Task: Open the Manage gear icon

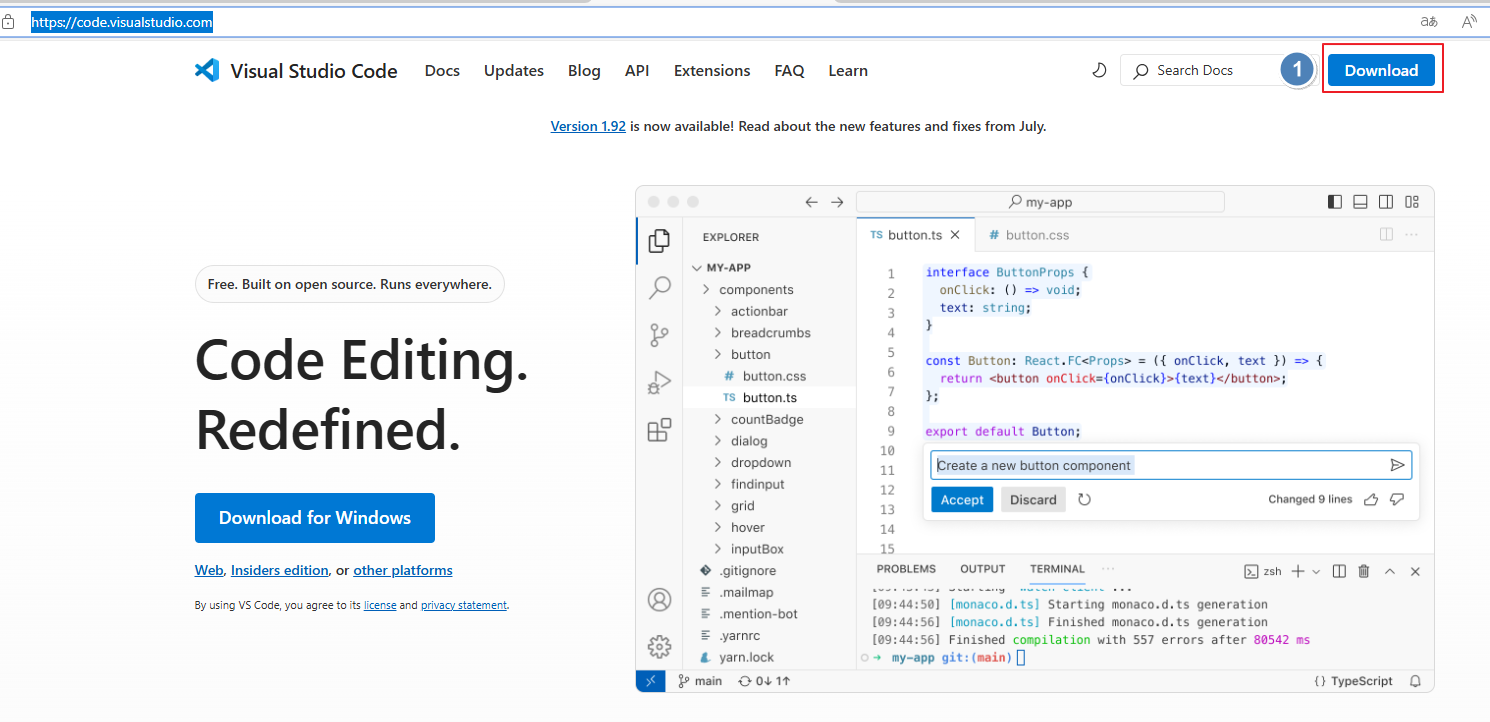Action: tap(659, 646)
